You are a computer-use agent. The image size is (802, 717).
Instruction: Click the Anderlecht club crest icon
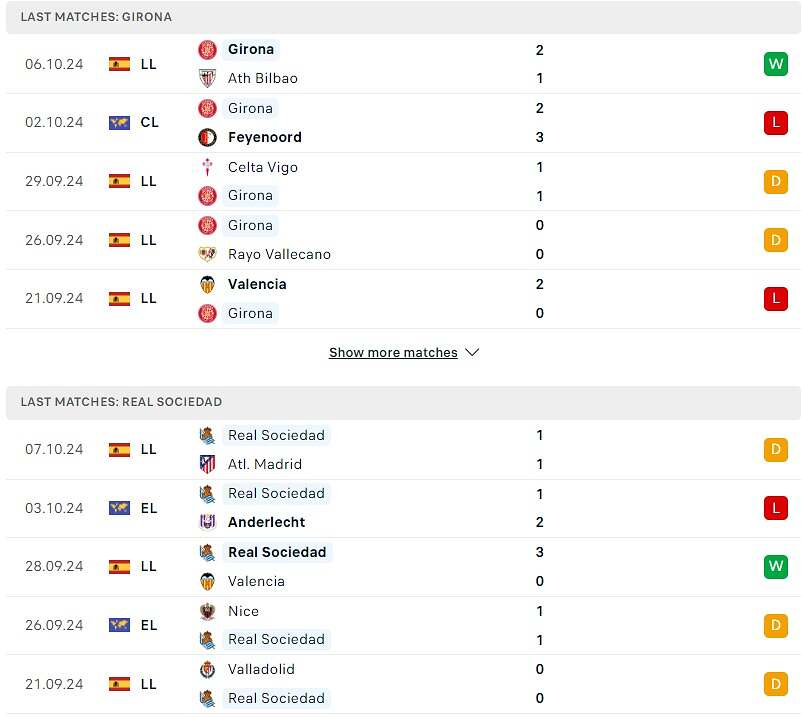click(x=207, y=522)
